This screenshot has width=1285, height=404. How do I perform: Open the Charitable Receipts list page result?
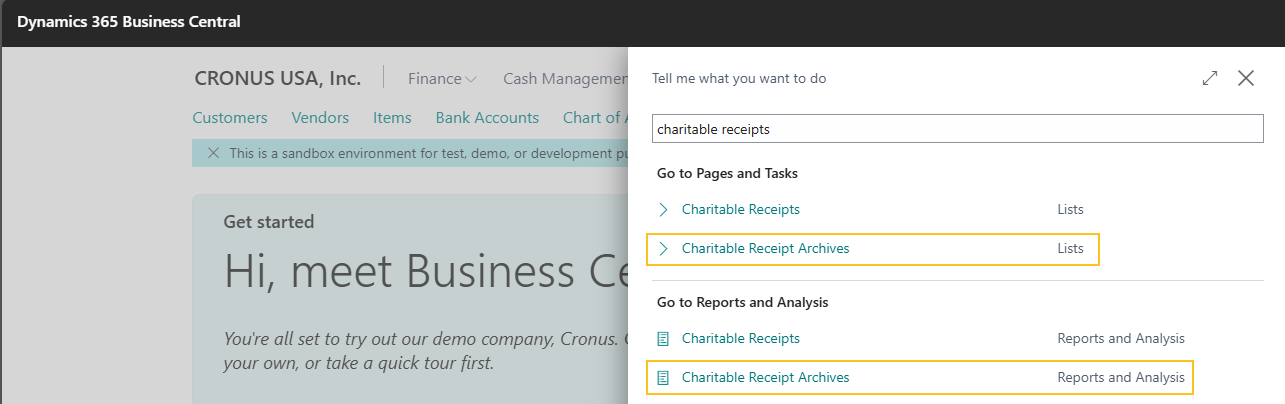[x=740, y=210]
